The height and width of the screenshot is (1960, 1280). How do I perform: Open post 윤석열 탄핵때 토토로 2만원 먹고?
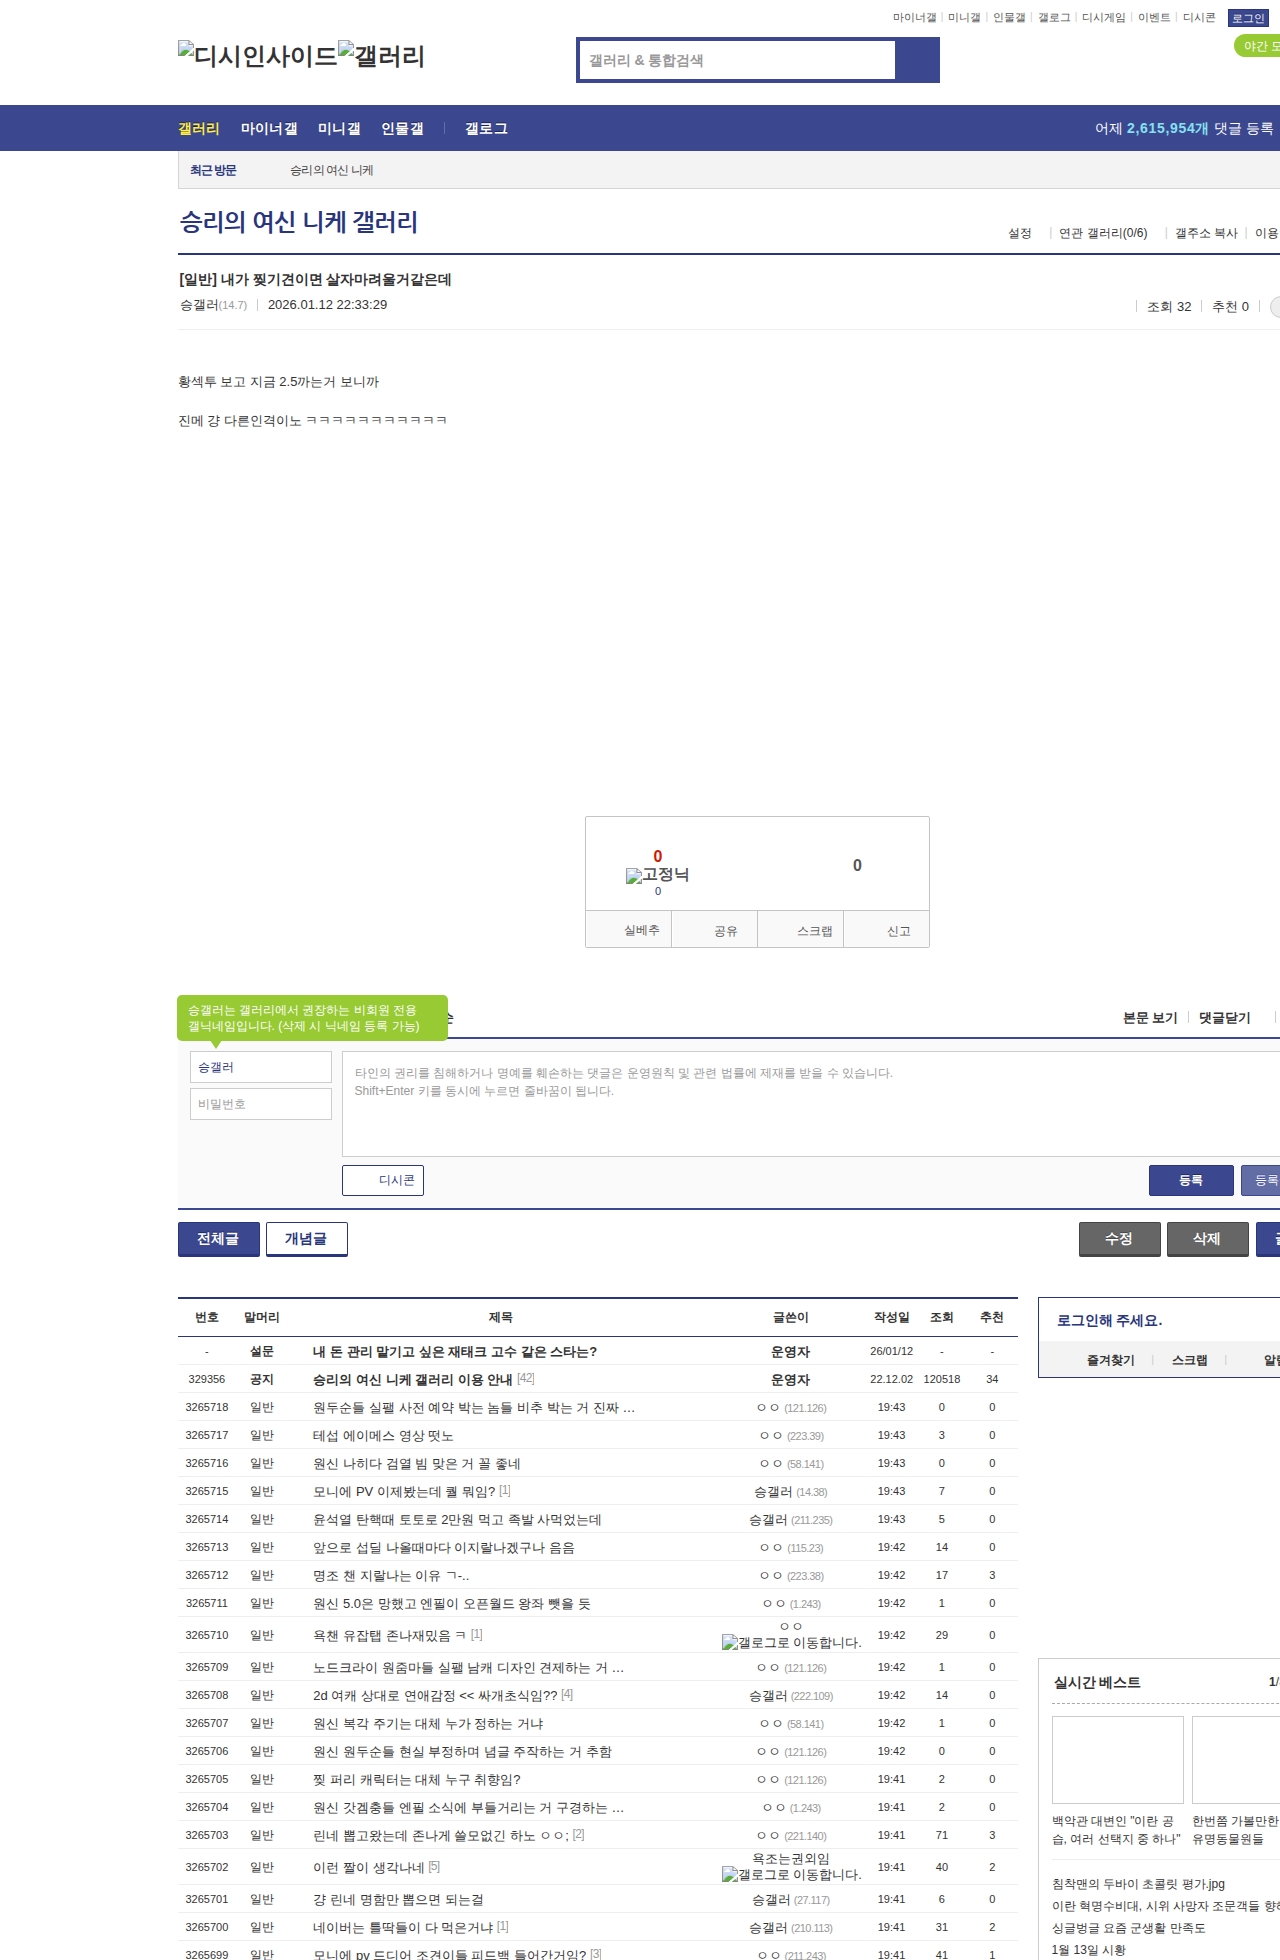[457, 1520]
